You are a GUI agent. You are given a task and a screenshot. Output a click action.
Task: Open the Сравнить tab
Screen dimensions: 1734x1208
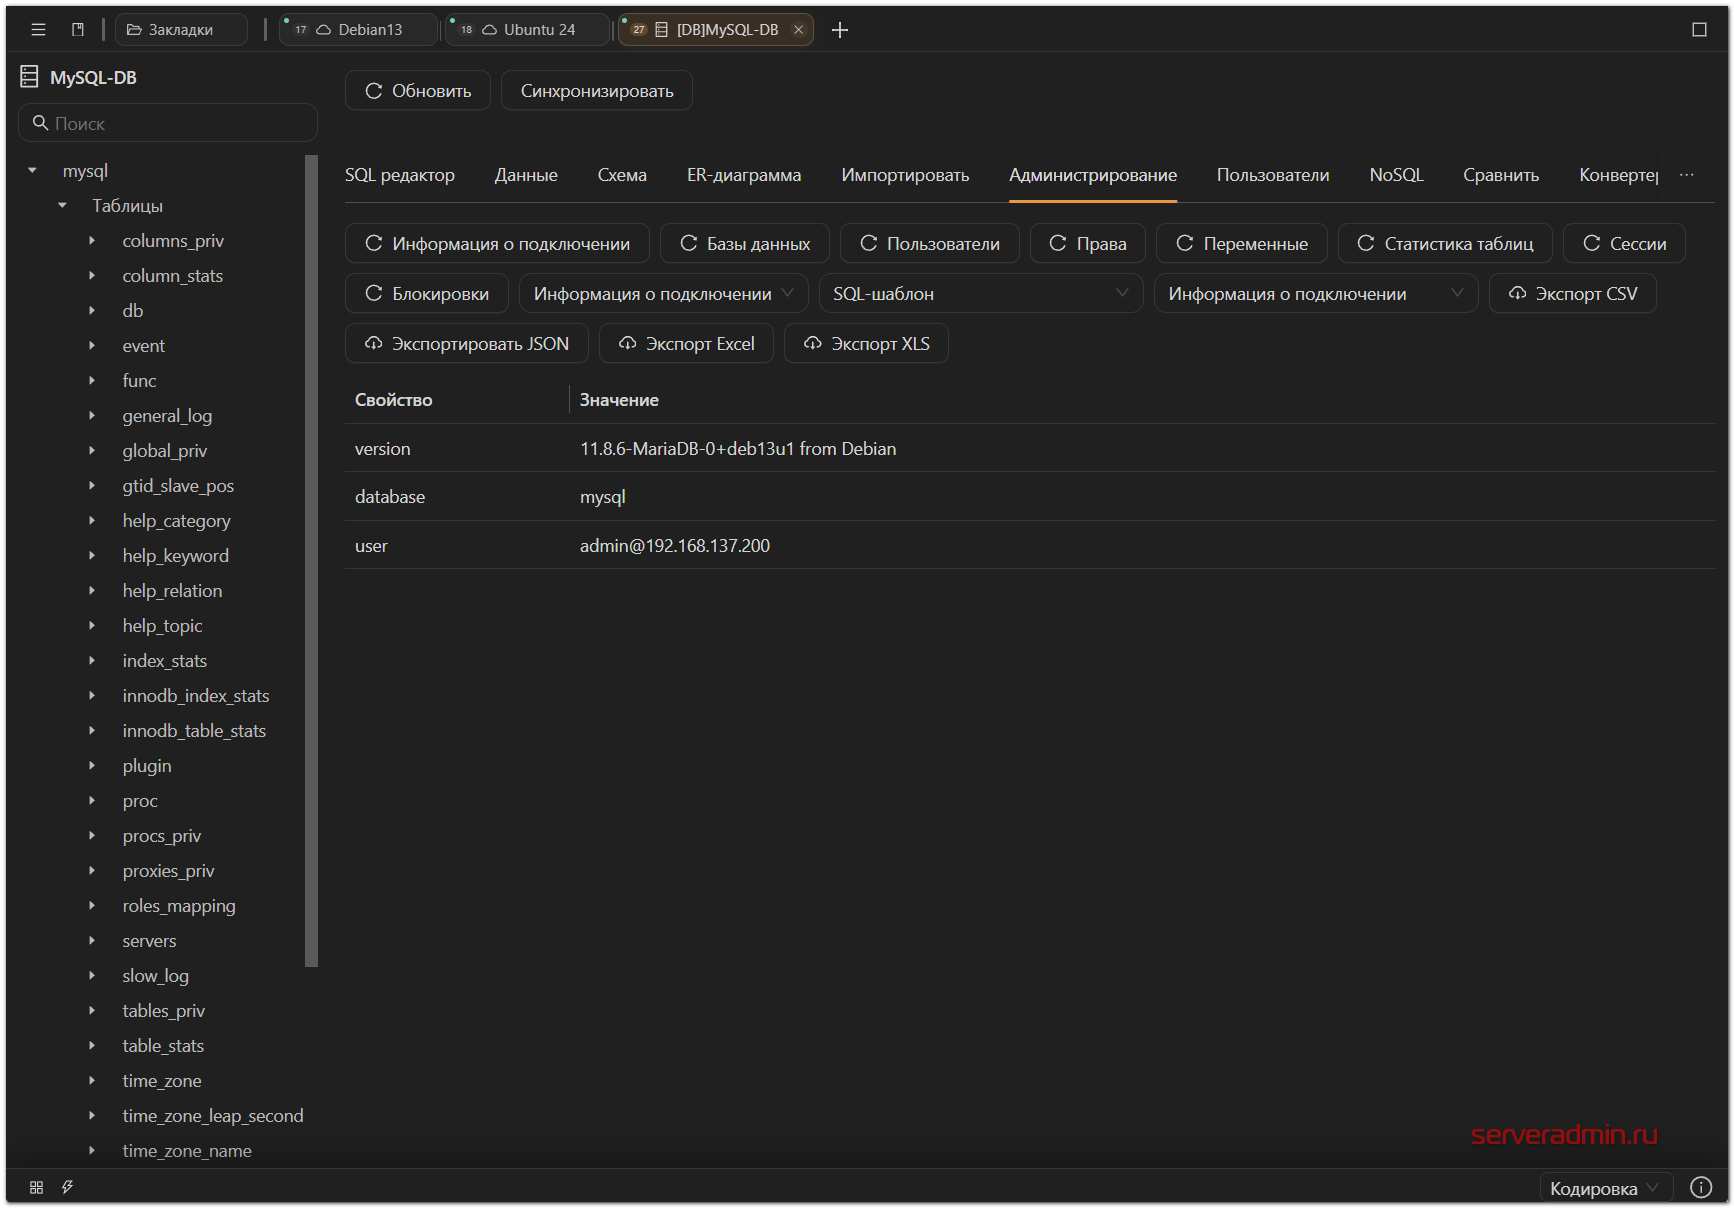(x=1501, y=175)
